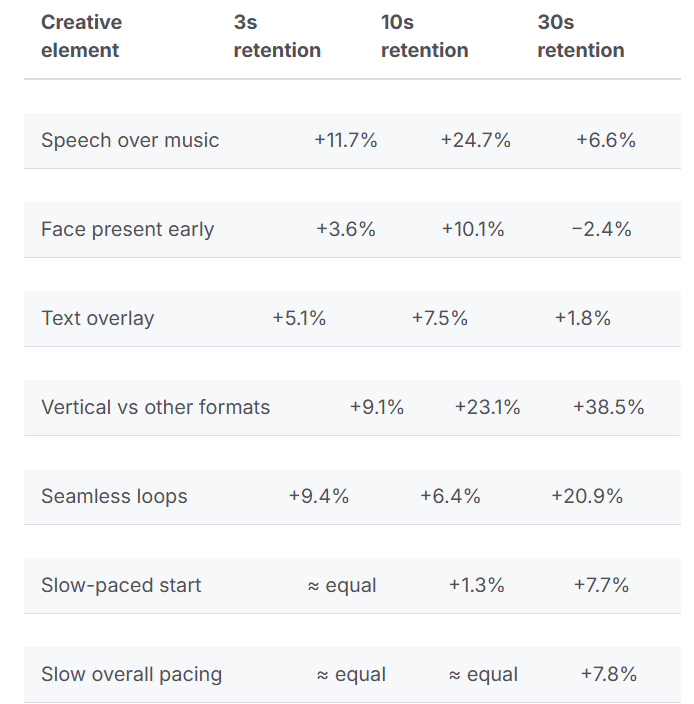Select the 30s retention column header
Screen dimensions: 694x704
pyautogui.click(x=580, y=36)
